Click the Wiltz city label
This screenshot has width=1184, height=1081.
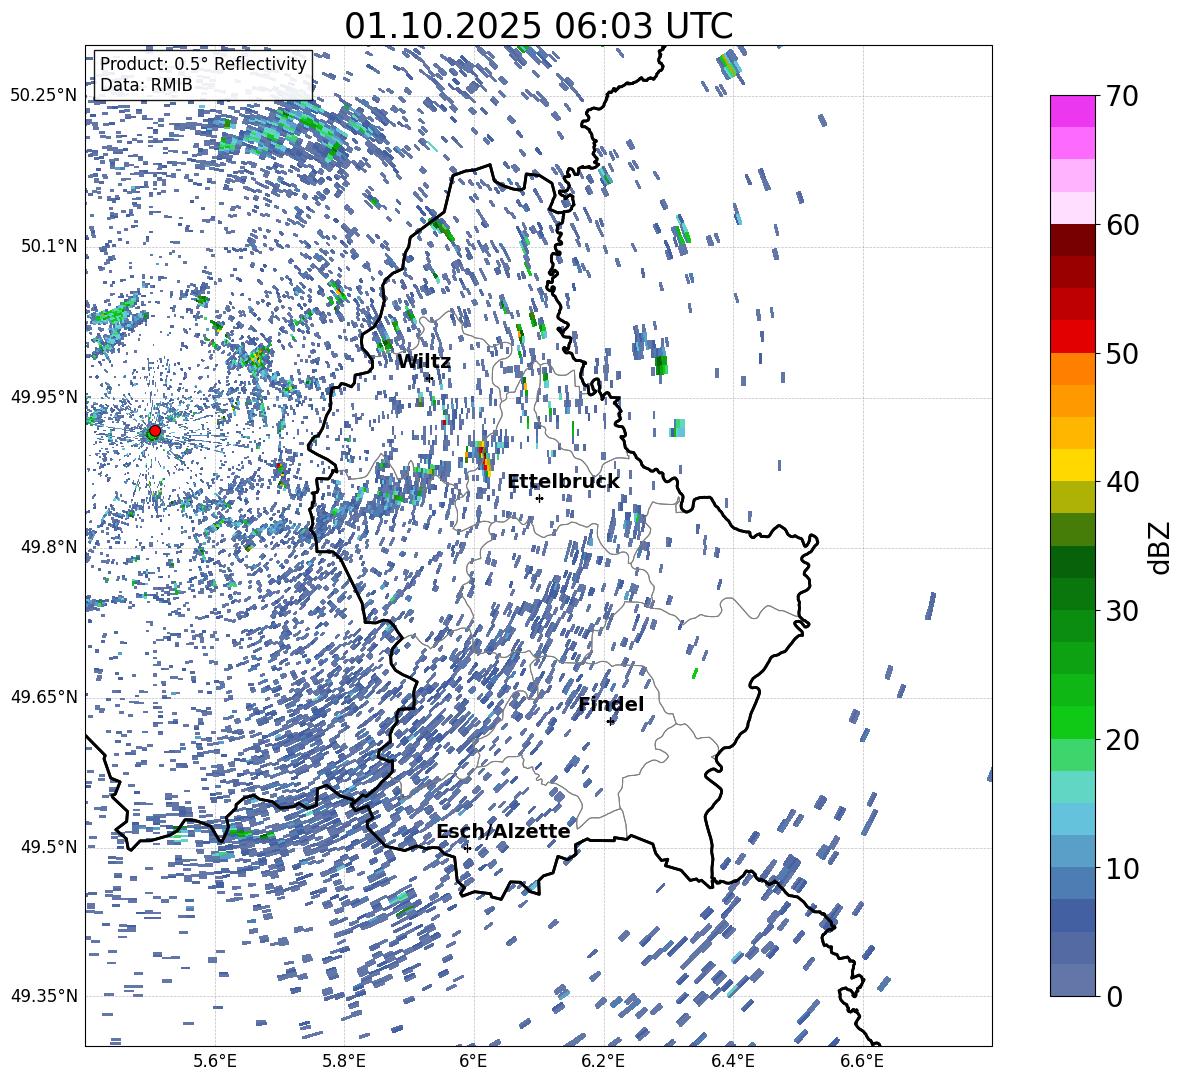(424, 362)
